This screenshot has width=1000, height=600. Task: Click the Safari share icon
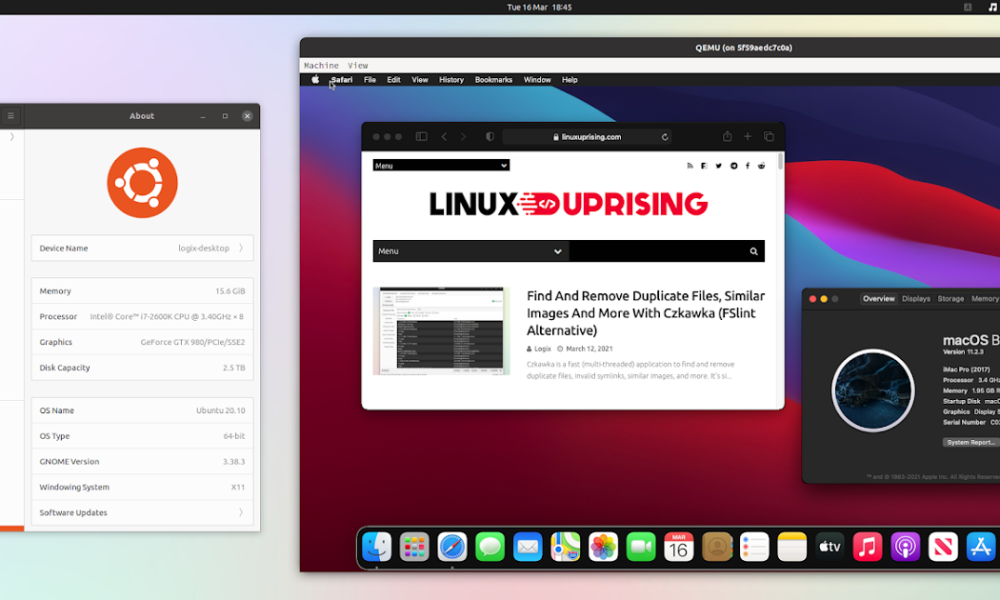727,136
